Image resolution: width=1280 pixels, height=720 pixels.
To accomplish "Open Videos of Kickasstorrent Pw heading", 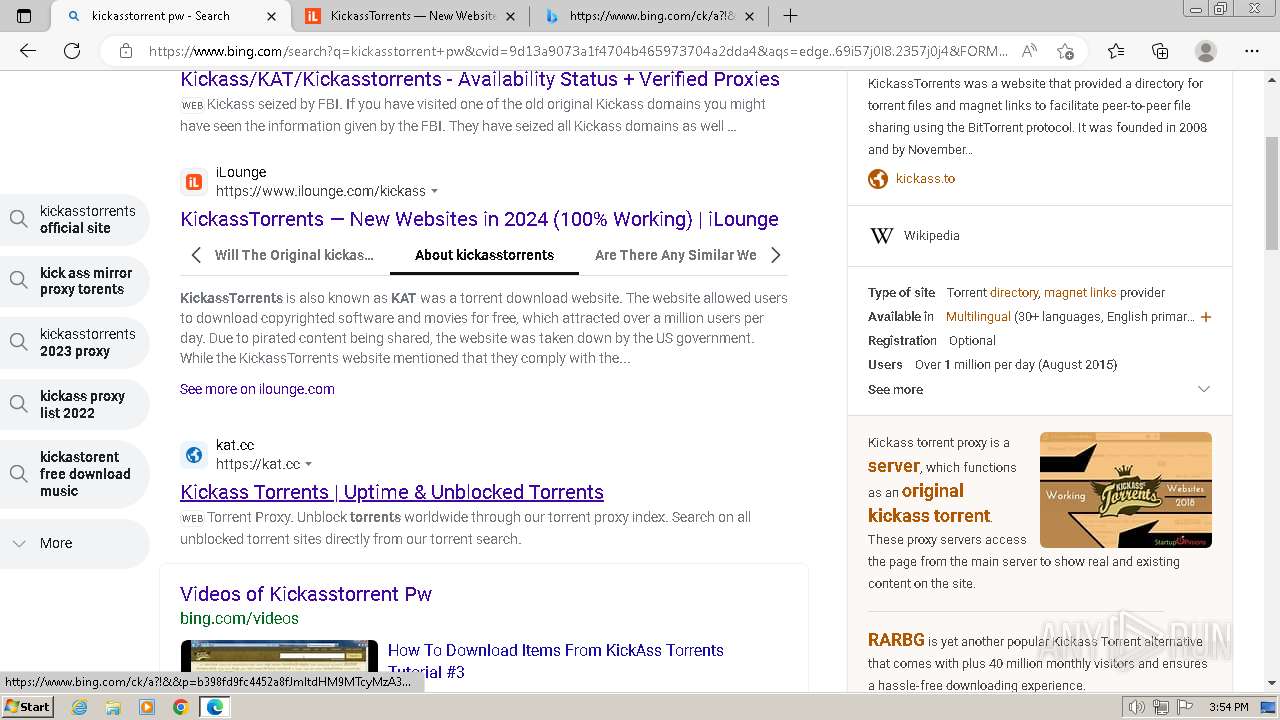I will point(306,594).
